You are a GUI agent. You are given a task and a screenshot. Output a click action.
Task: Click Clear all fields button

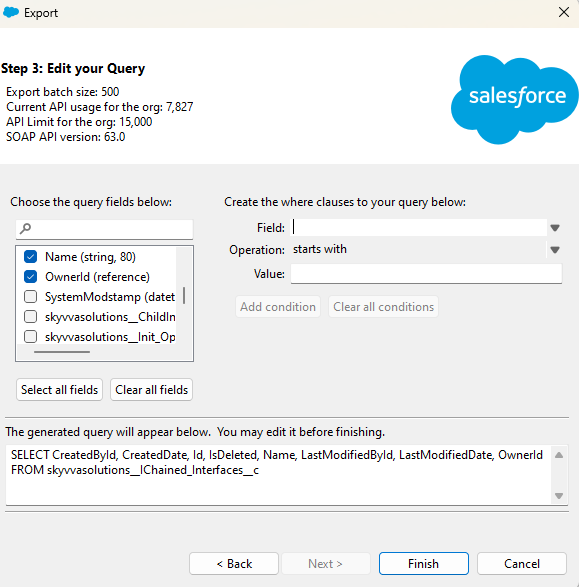(x=152, y=390)
